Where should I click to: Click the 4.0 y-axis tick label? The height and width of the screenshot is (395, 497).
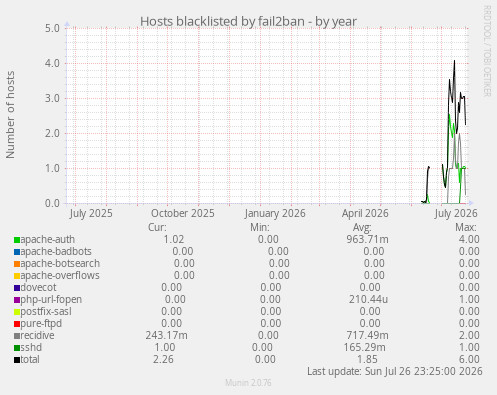click(52, 63)
